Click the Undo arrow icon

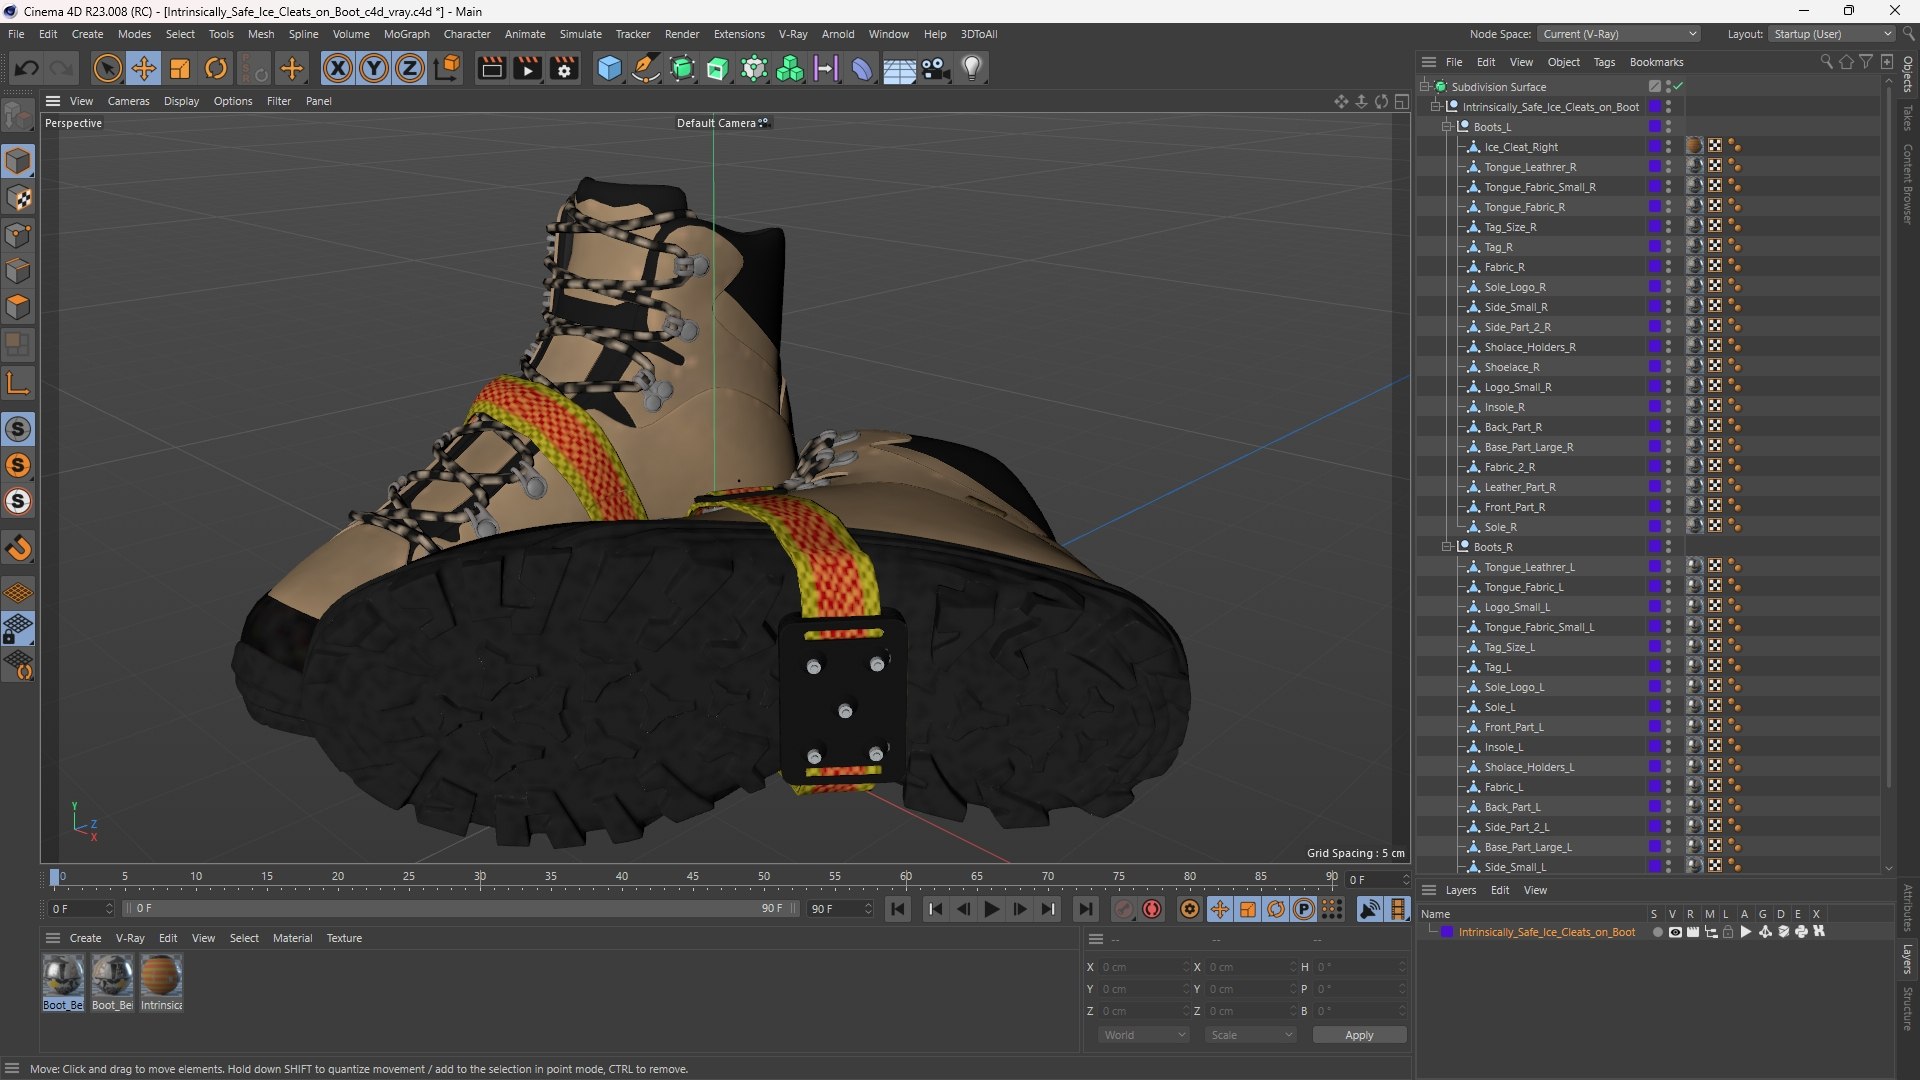coord(27,68)
